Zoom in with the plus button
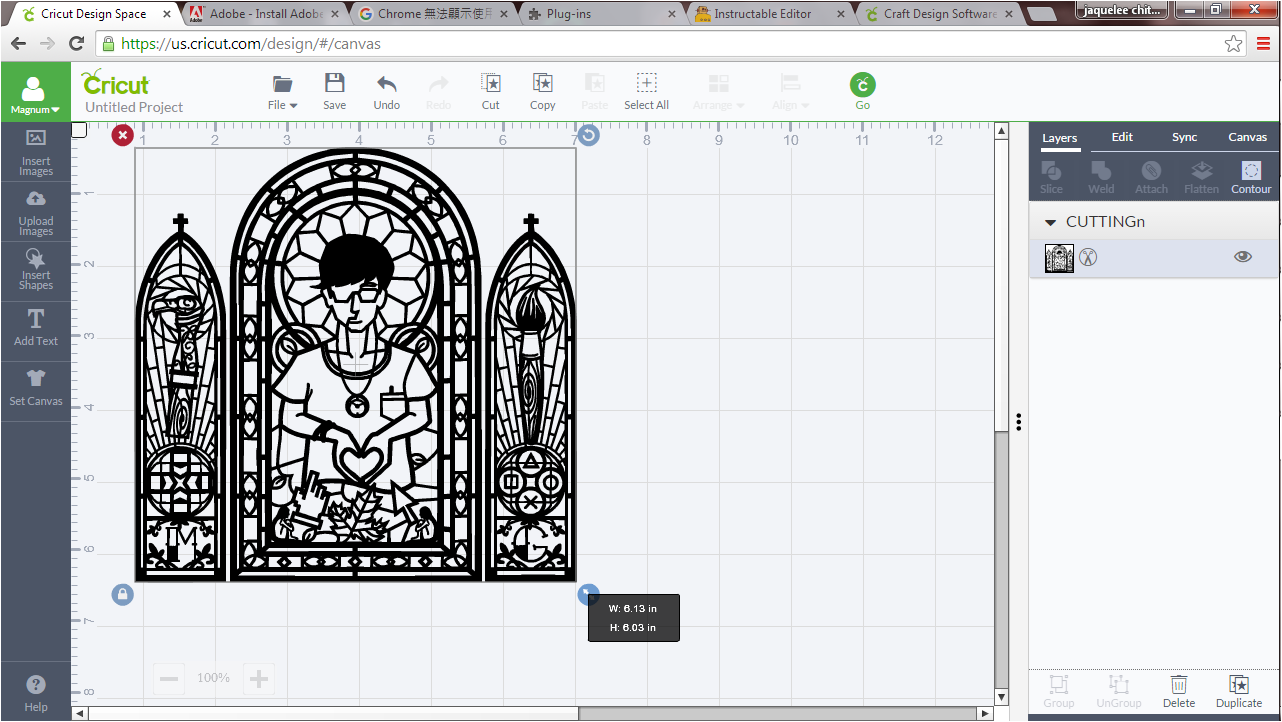Screen dimensions: 1282x722 point(259,680)
